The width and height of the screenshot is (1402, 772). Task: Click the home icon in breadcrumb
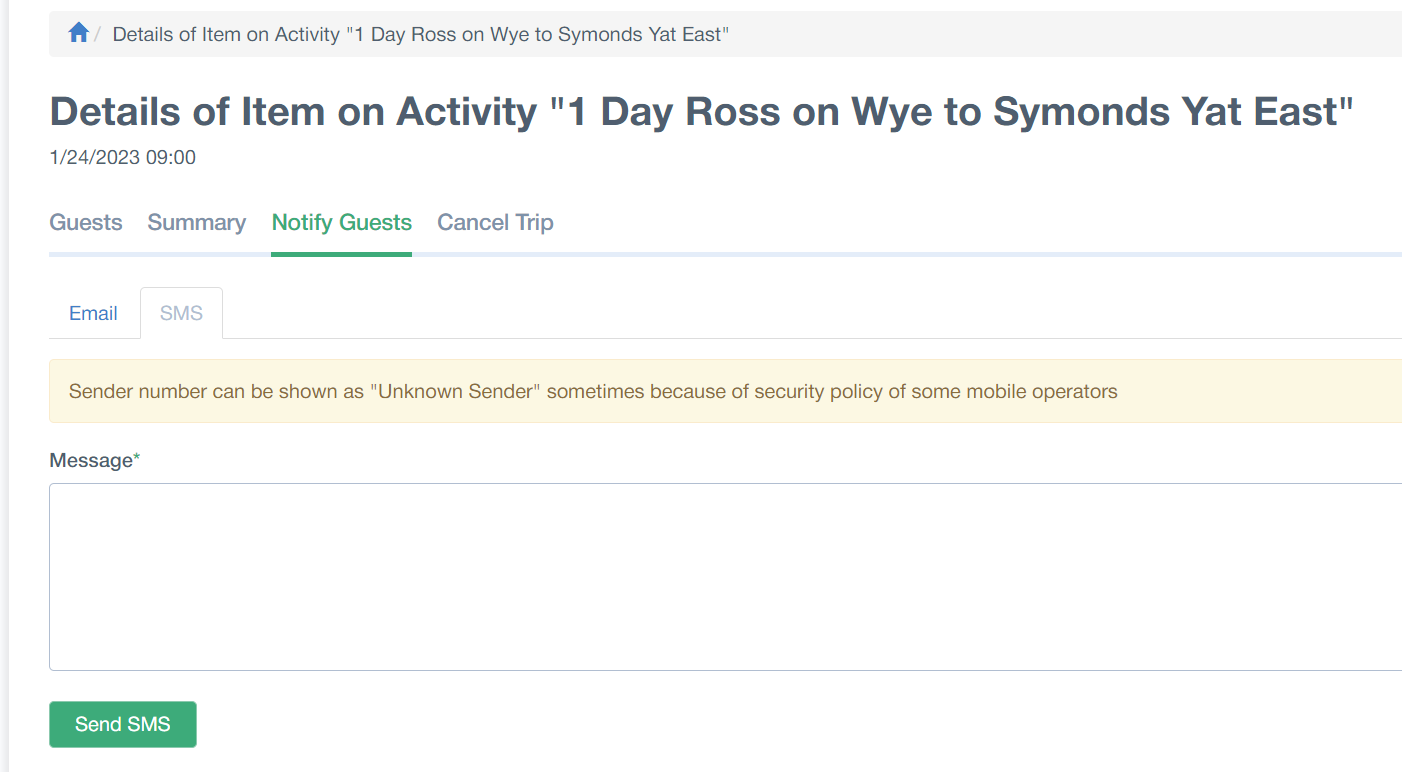coord(79,34)
